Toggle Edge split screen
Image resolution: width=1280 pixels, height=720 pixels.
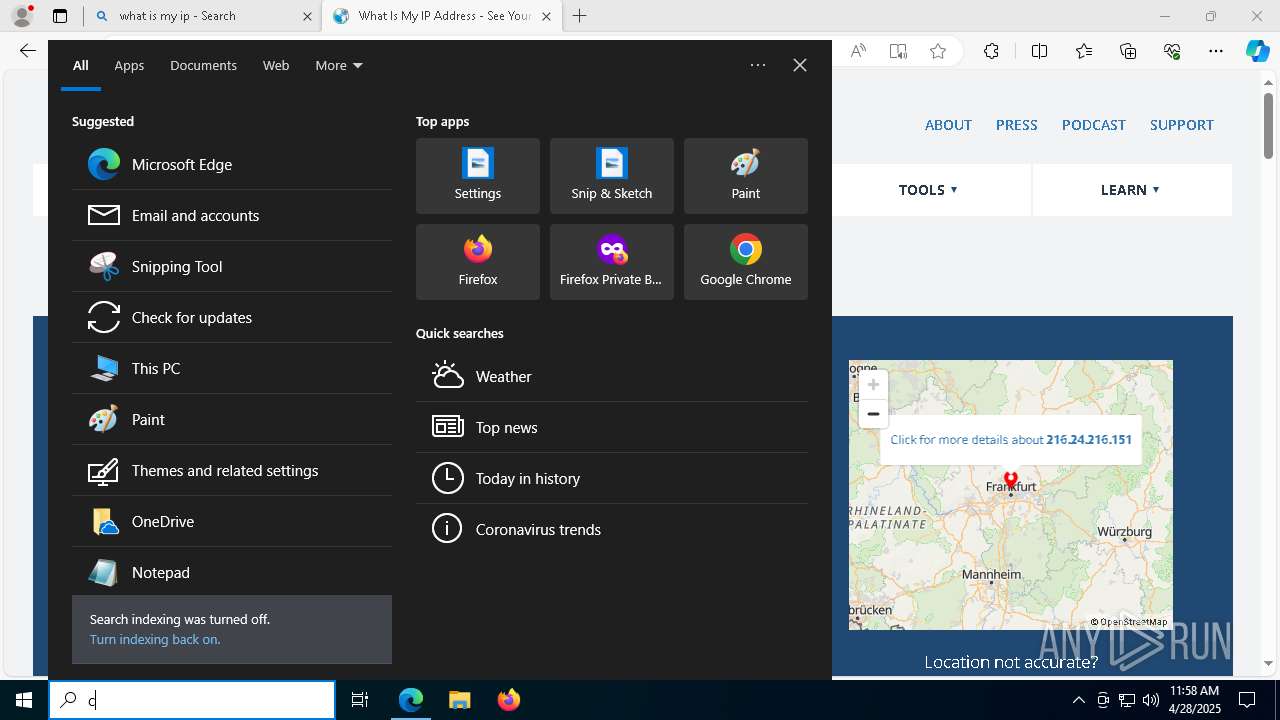1039,51
